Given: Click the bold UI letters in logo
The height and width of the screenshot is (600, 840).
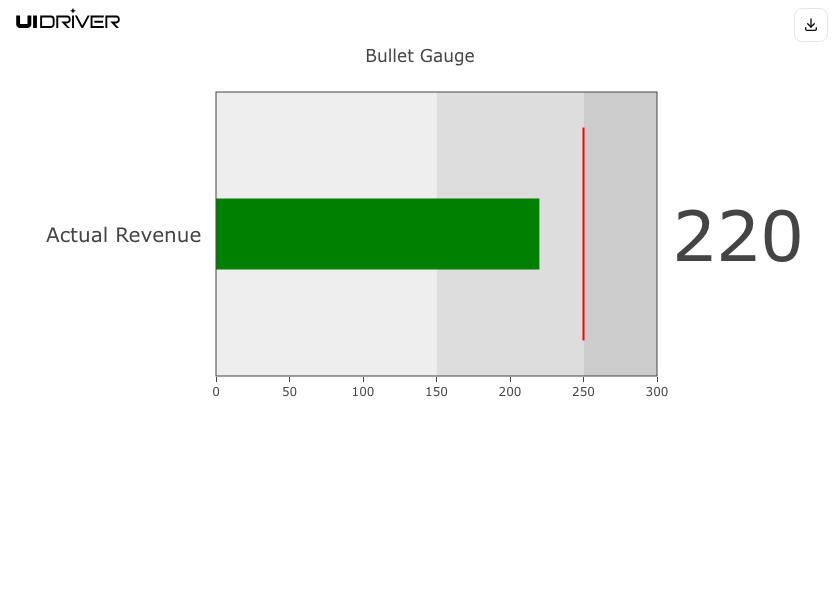Looking at the screenshot, I should coord(27,21).
